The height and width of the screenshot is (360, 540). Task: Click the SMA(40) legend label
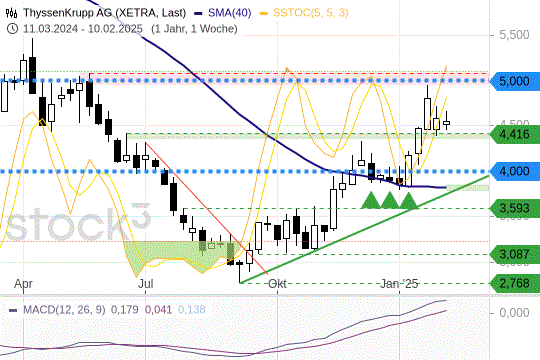[x=230, y=13]
